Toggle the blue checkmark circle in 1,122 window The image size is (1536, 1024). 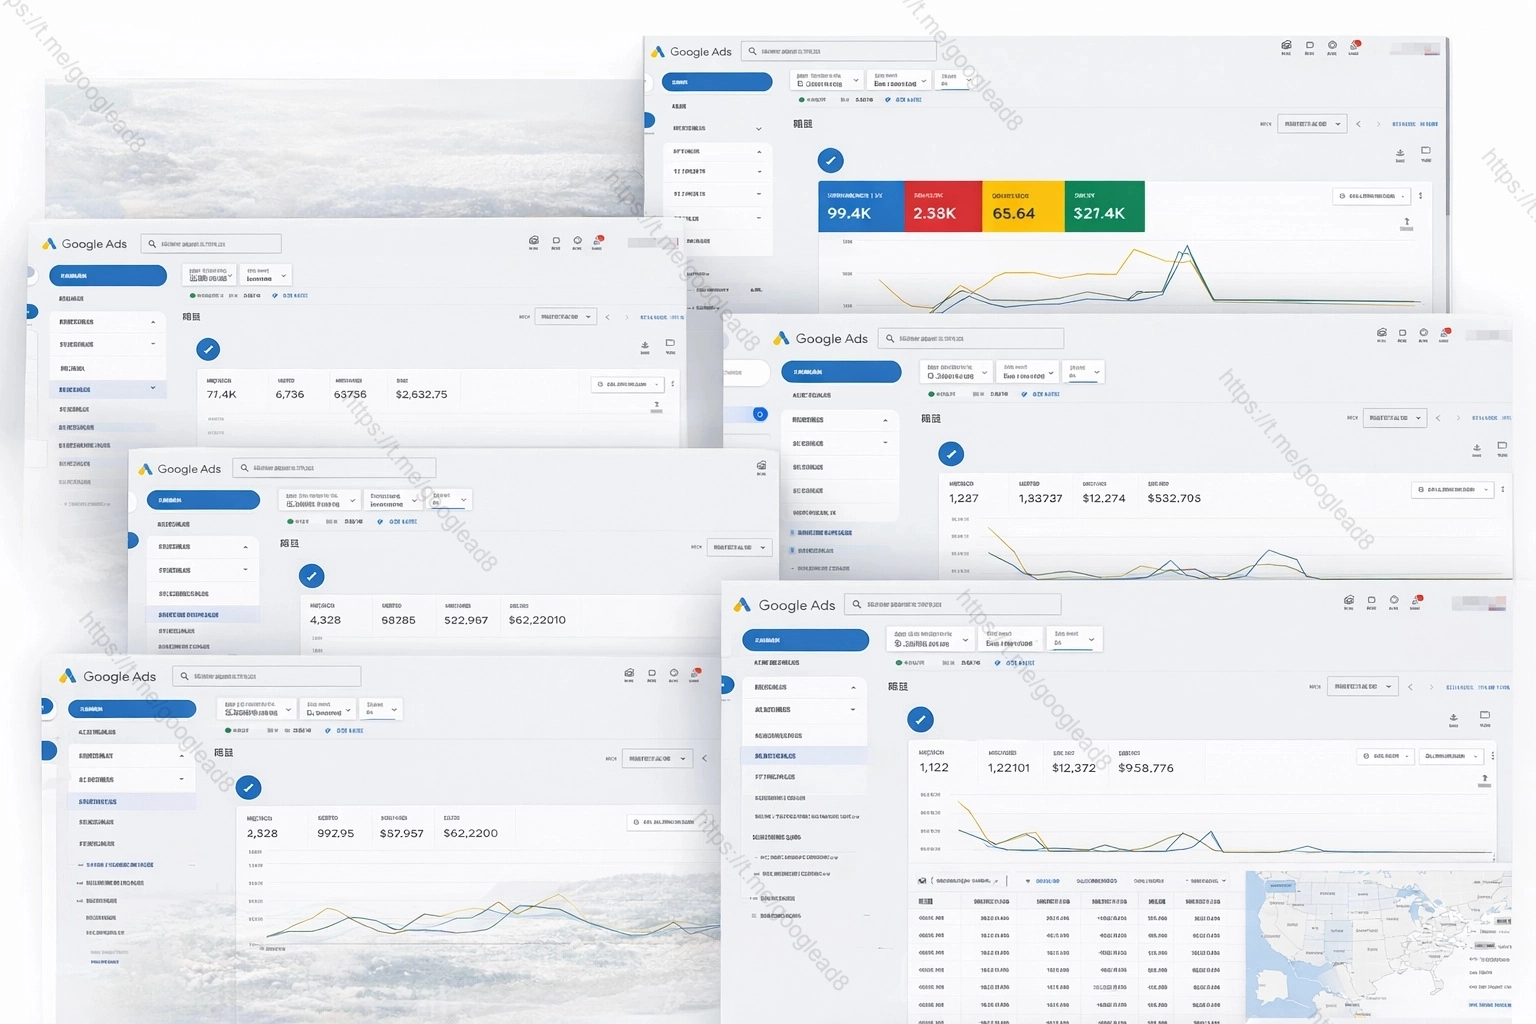pyautogui.click(x=921, y=719)
